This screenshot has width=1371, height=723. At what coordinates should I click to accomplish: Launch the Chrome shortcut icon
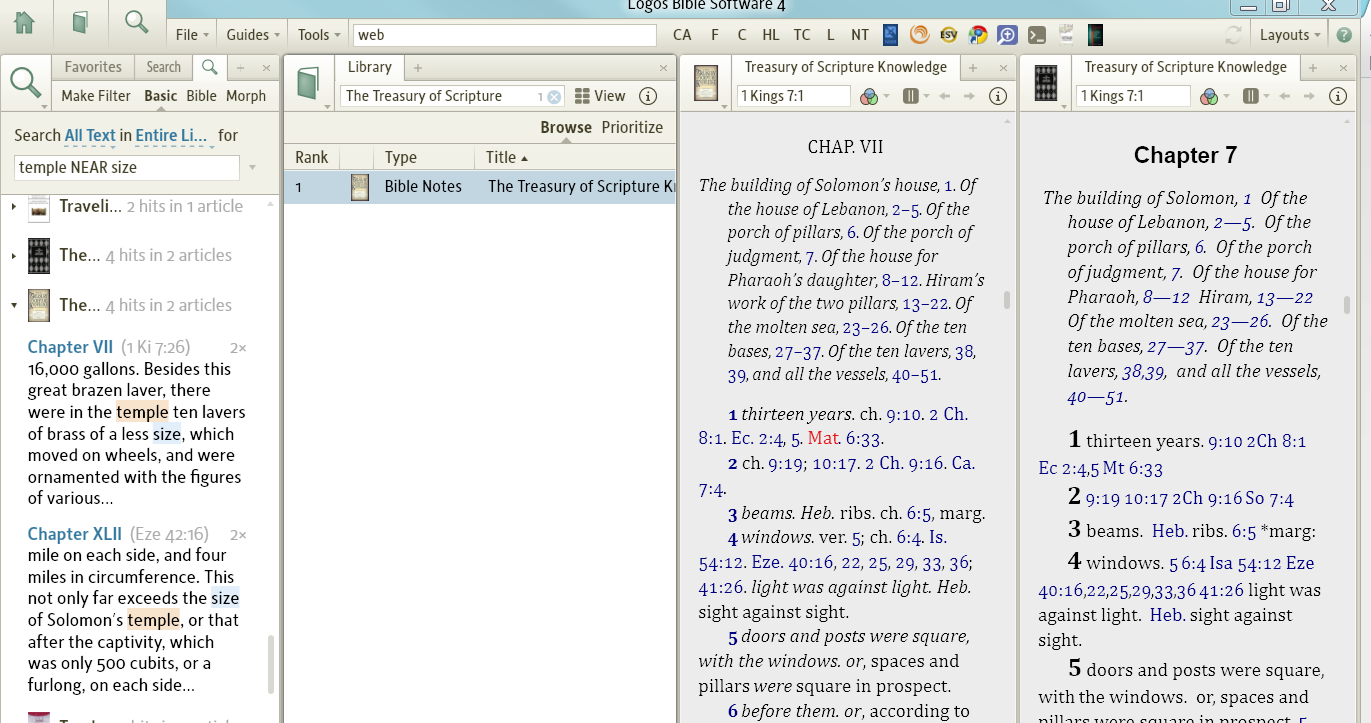978,34
